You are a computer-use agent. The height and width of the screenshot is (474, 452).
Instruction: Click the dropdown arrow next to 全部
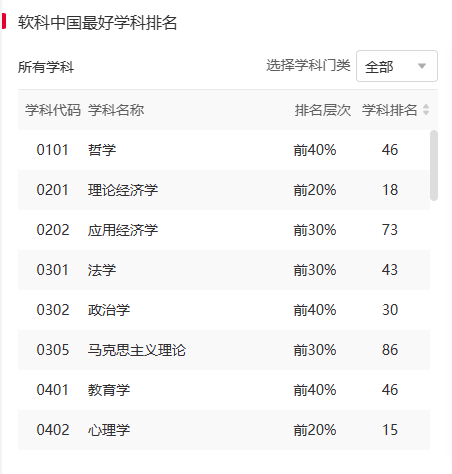[x=422, y=66]
